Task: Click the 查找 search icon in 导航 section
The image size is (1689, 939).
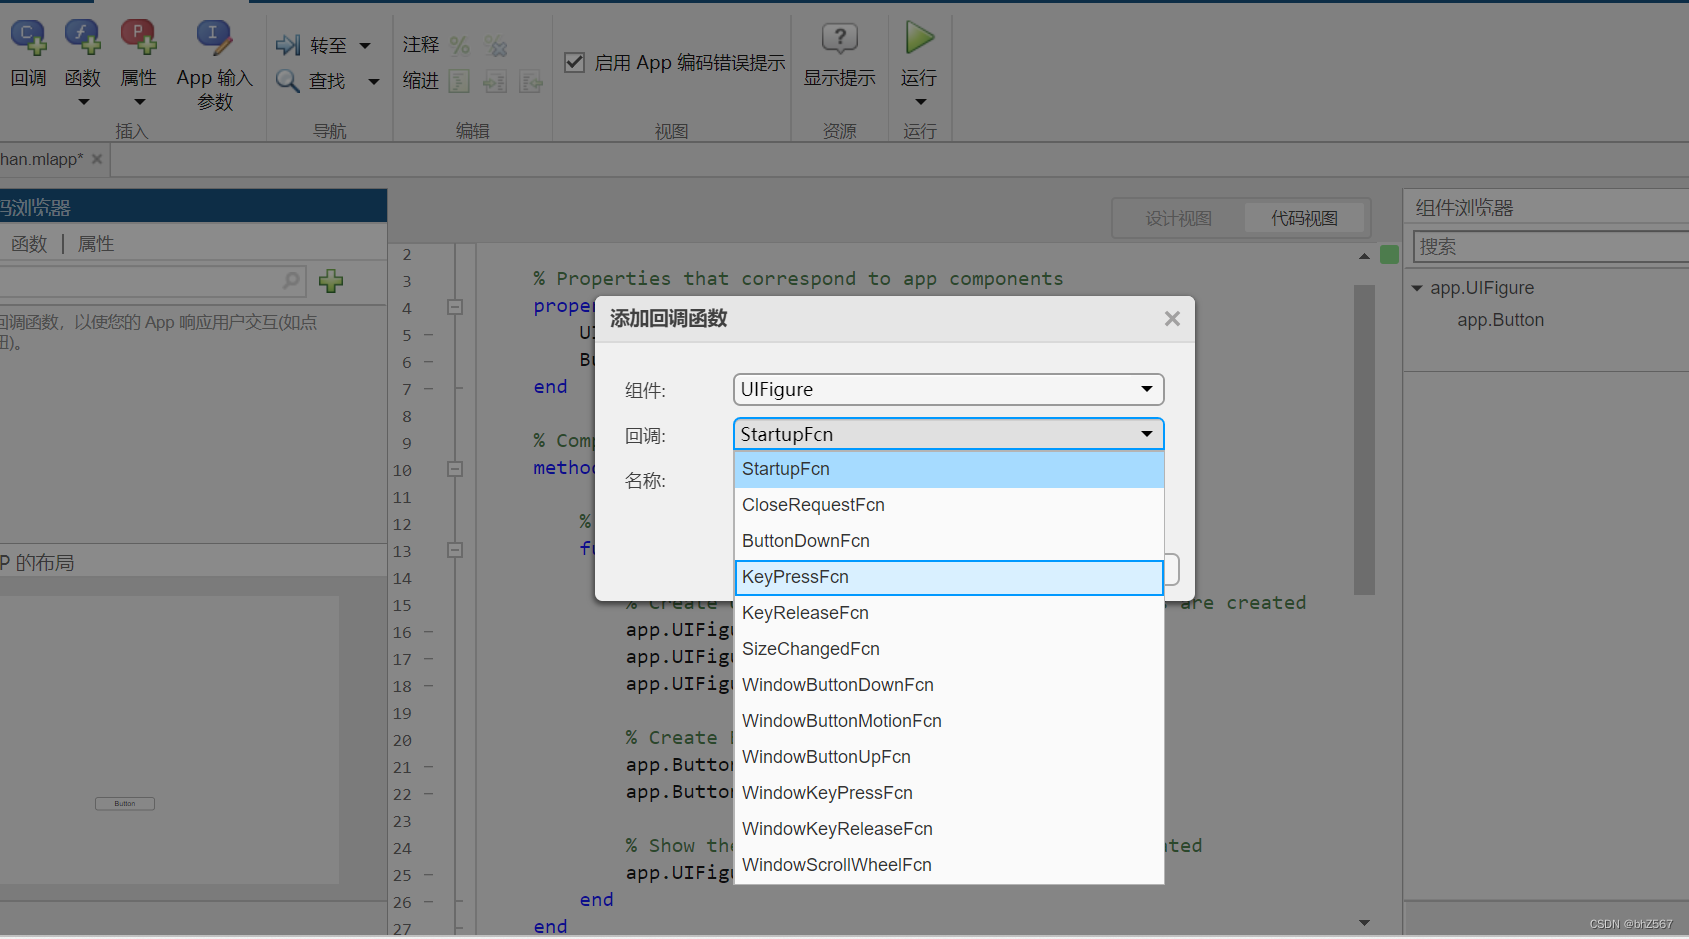Action: [288, 81]
